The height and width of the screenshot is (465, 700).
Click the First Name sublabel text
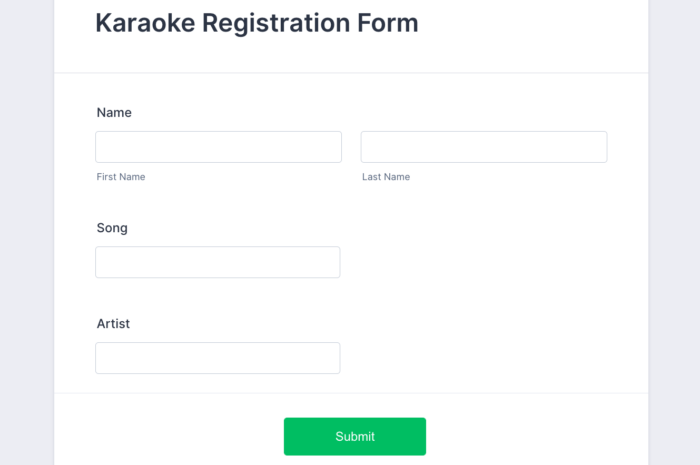[121, 177]
